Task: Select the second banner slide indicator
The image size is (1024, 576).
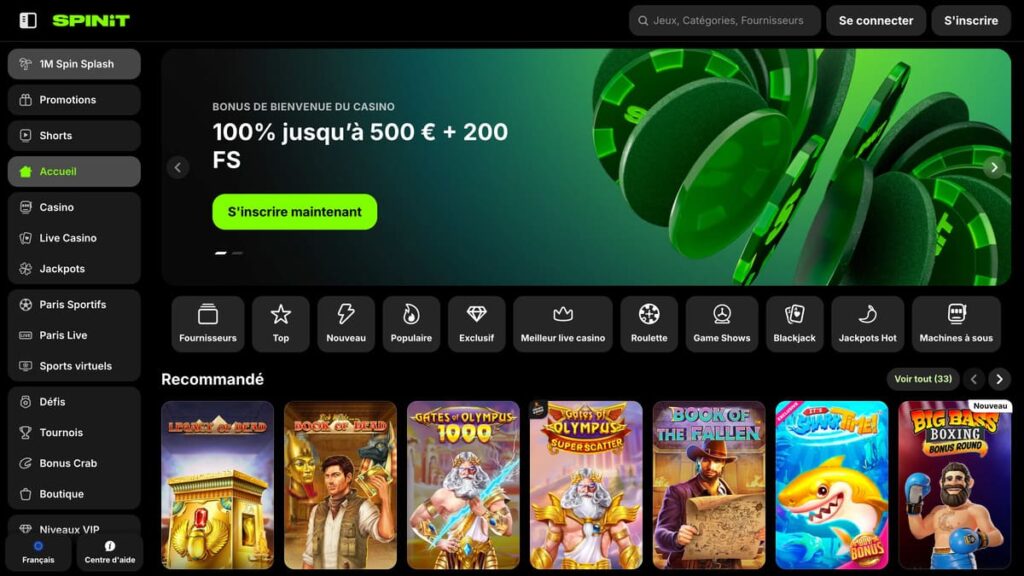Action: pos(237,253)
